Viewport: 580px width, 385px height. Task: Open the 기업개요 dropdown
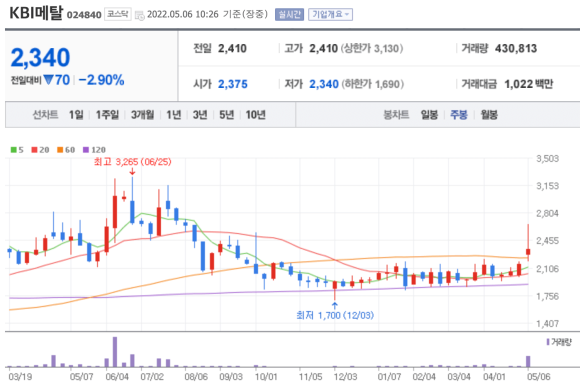click(330, 14)
